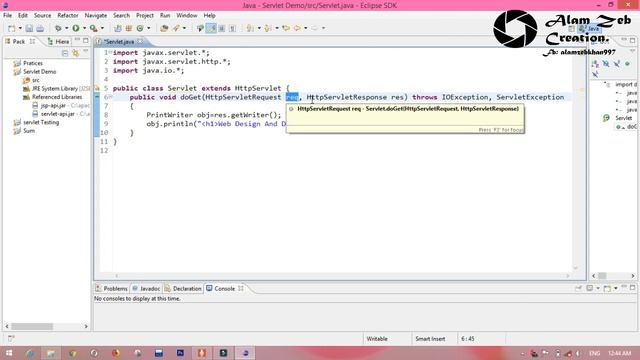Screen dimensions: 640x360
Task: Save the file with the toolbar Save icon
Action: click(29, 28)
